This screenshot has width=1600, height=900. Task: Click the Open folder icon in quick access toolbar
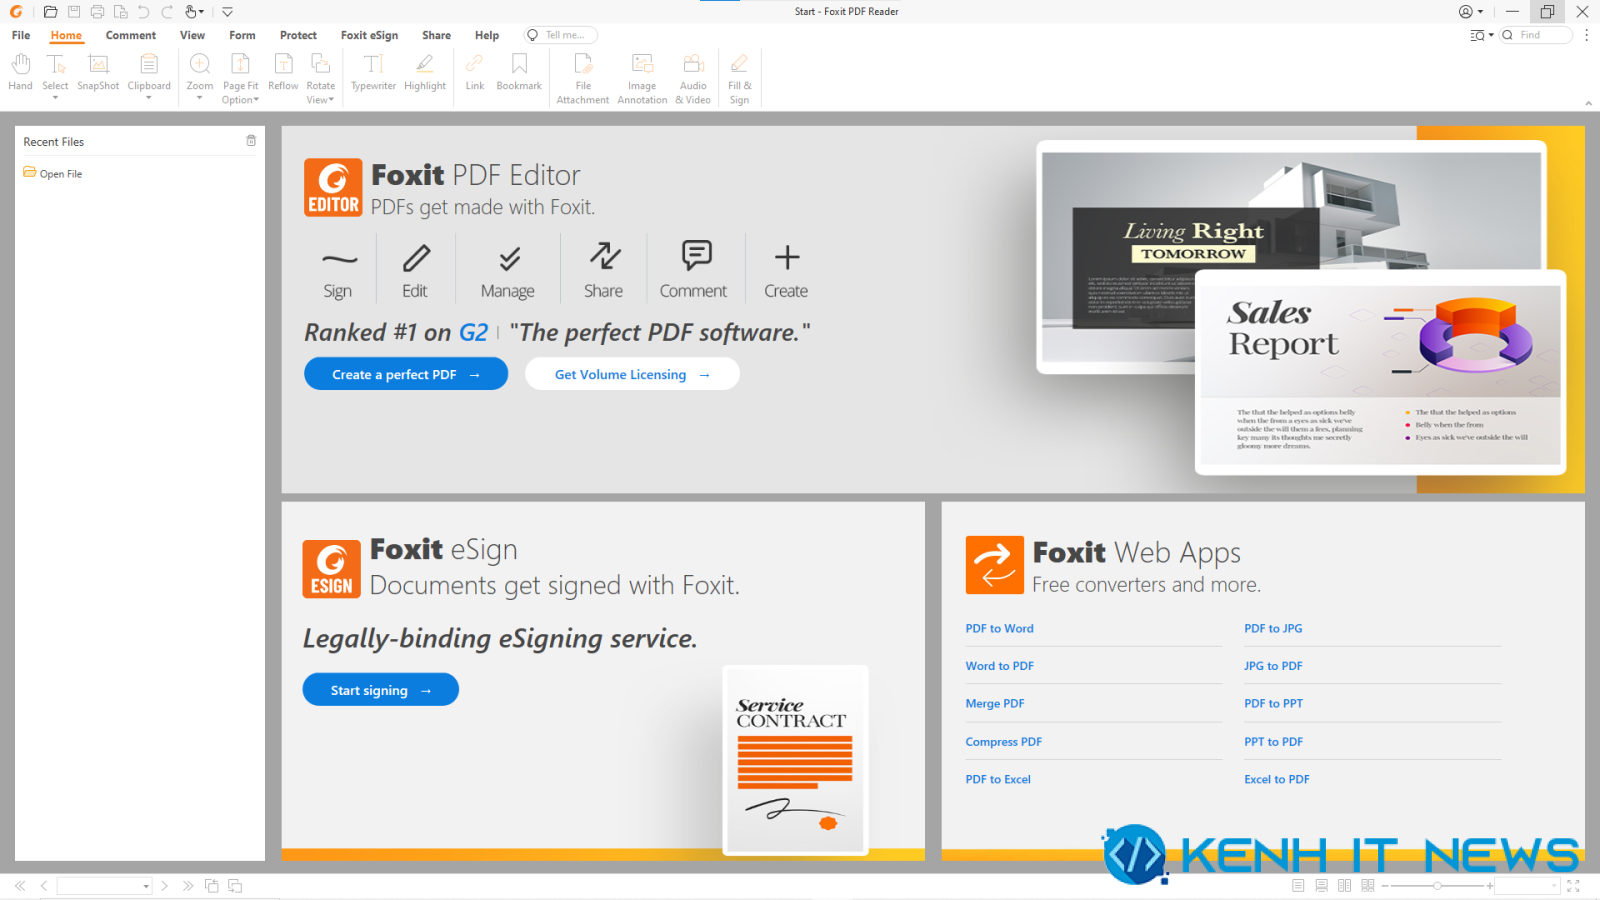[51, 12]
